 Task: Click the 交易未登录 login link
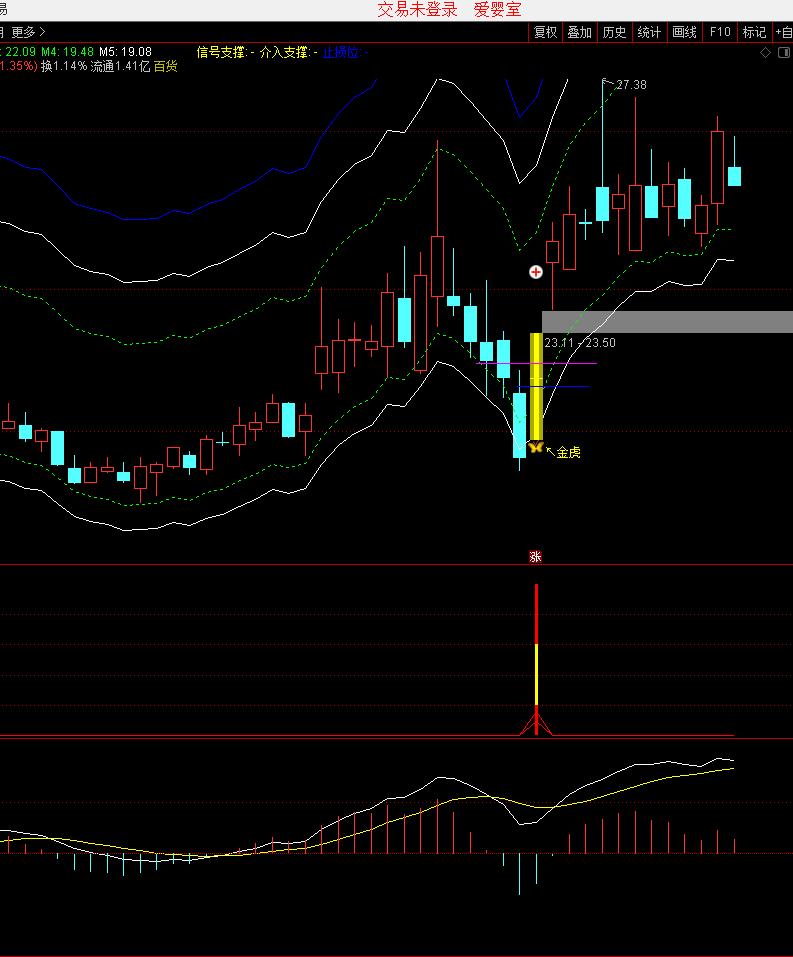tap(417, 10)
